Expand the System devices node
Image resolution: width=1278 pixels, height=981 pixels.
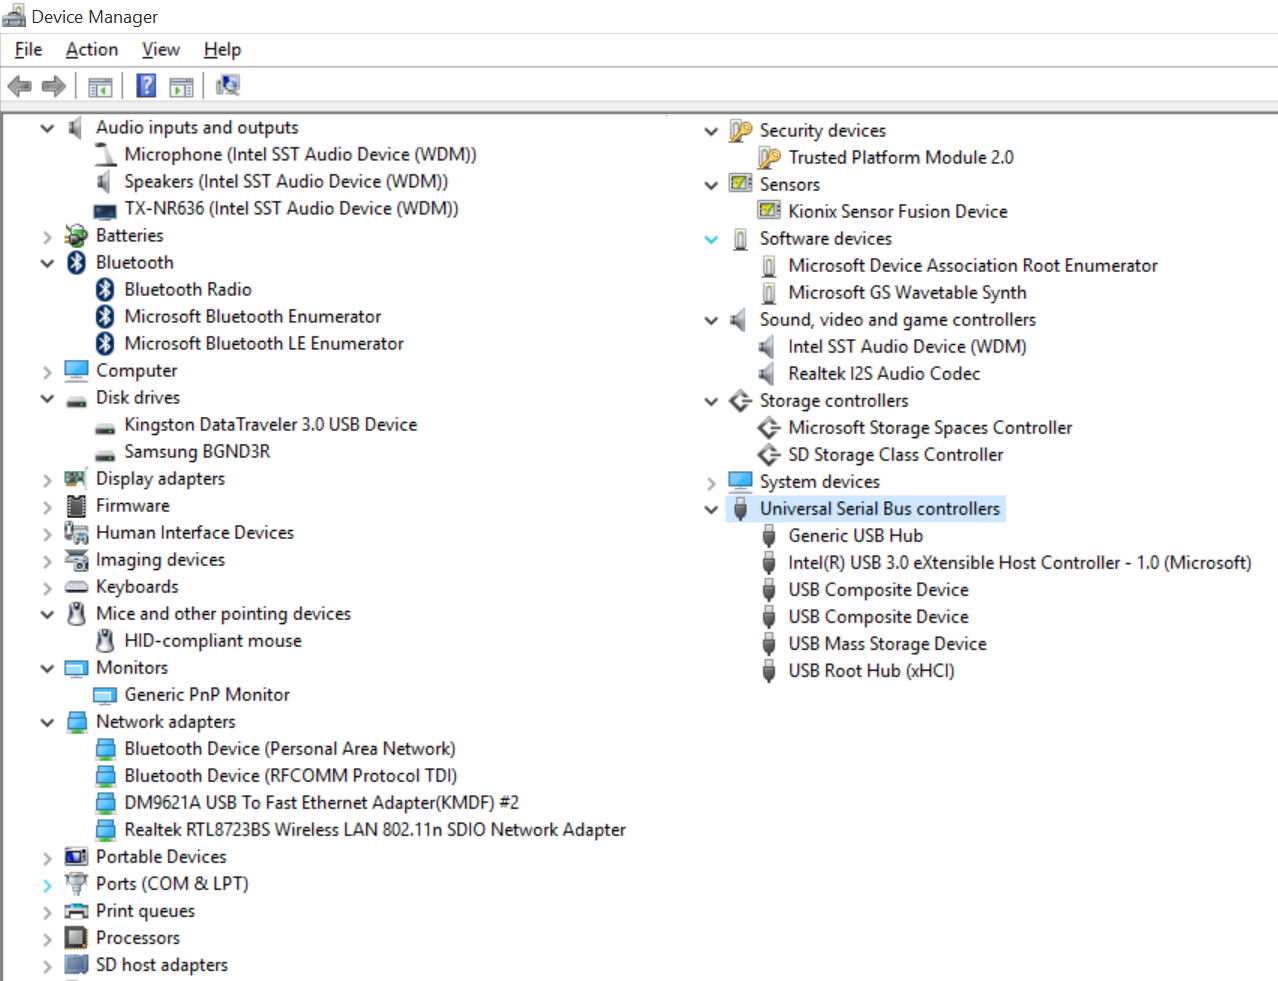[x=711, y=483]
